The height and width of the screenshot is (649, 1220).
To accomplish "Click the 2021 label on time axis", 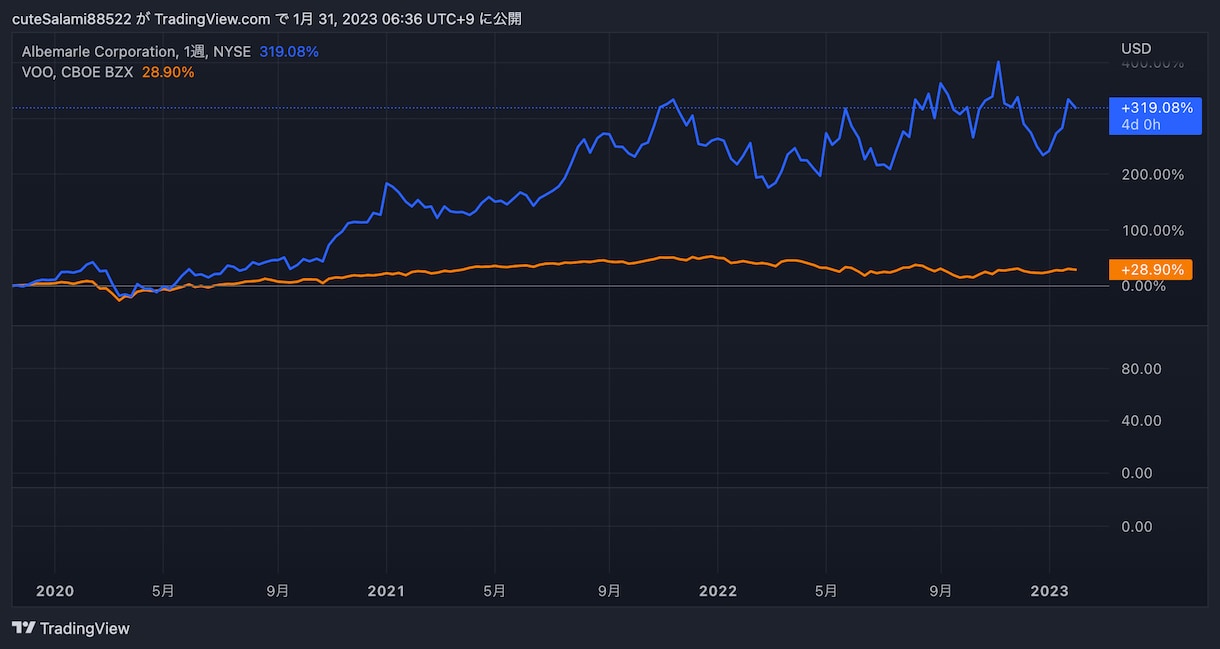I will click(386, 591).
